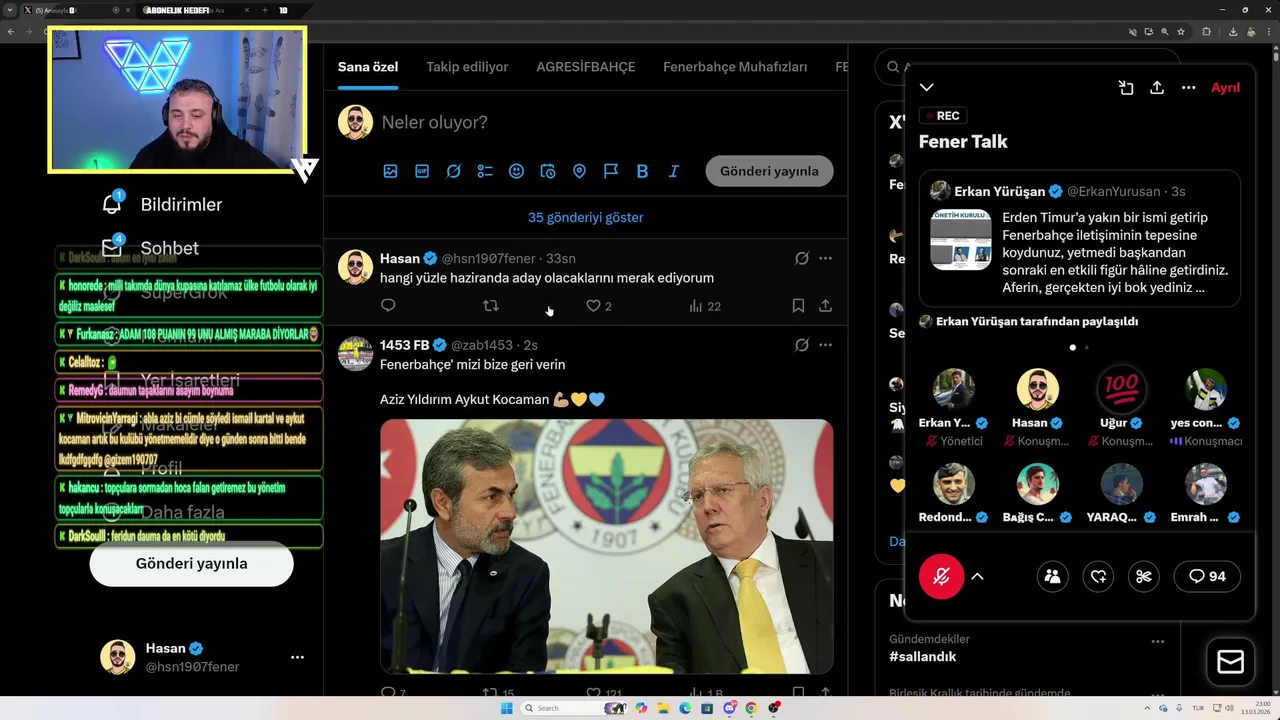Open Erkan Yürüşan's shared post card
The image size is (1280, 720).
(1080, 238)
